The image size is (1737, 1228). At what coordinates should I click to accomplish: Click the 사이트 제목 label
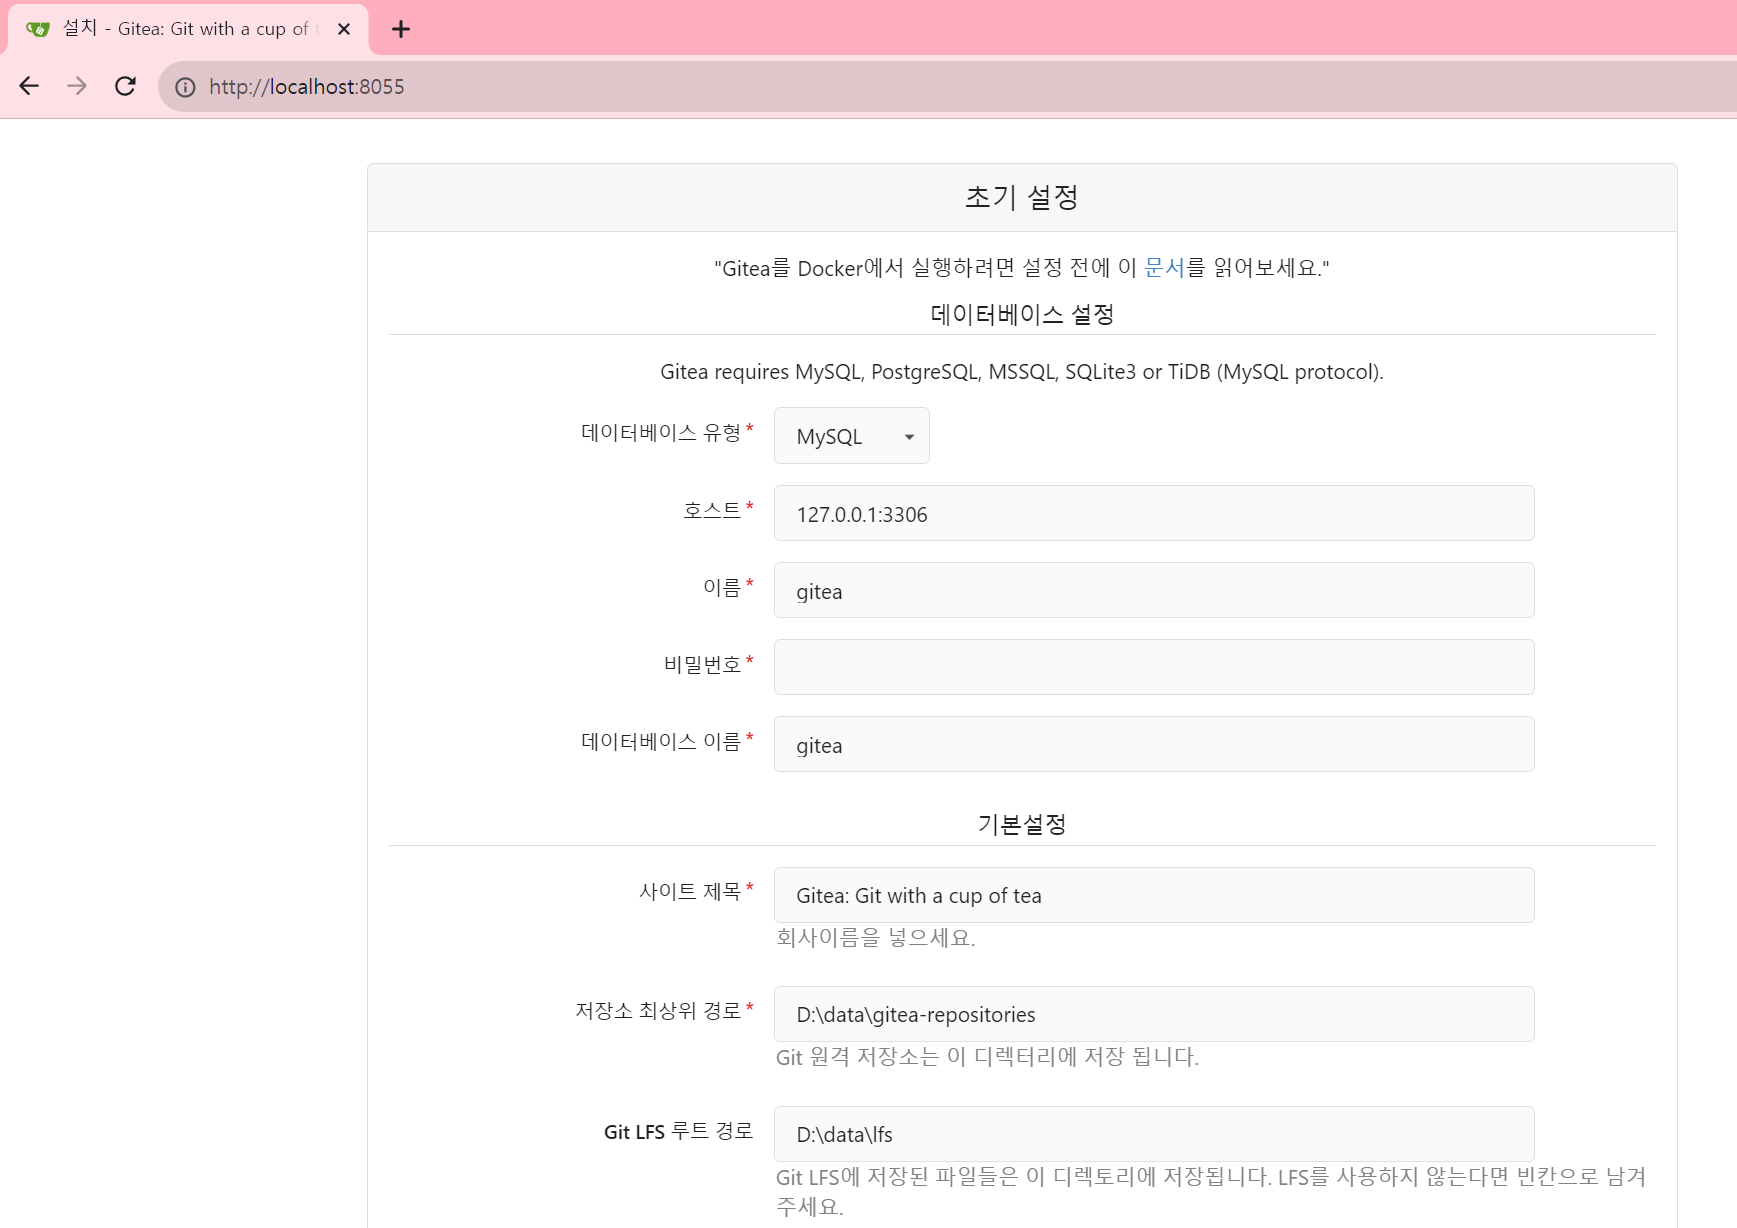690,891
